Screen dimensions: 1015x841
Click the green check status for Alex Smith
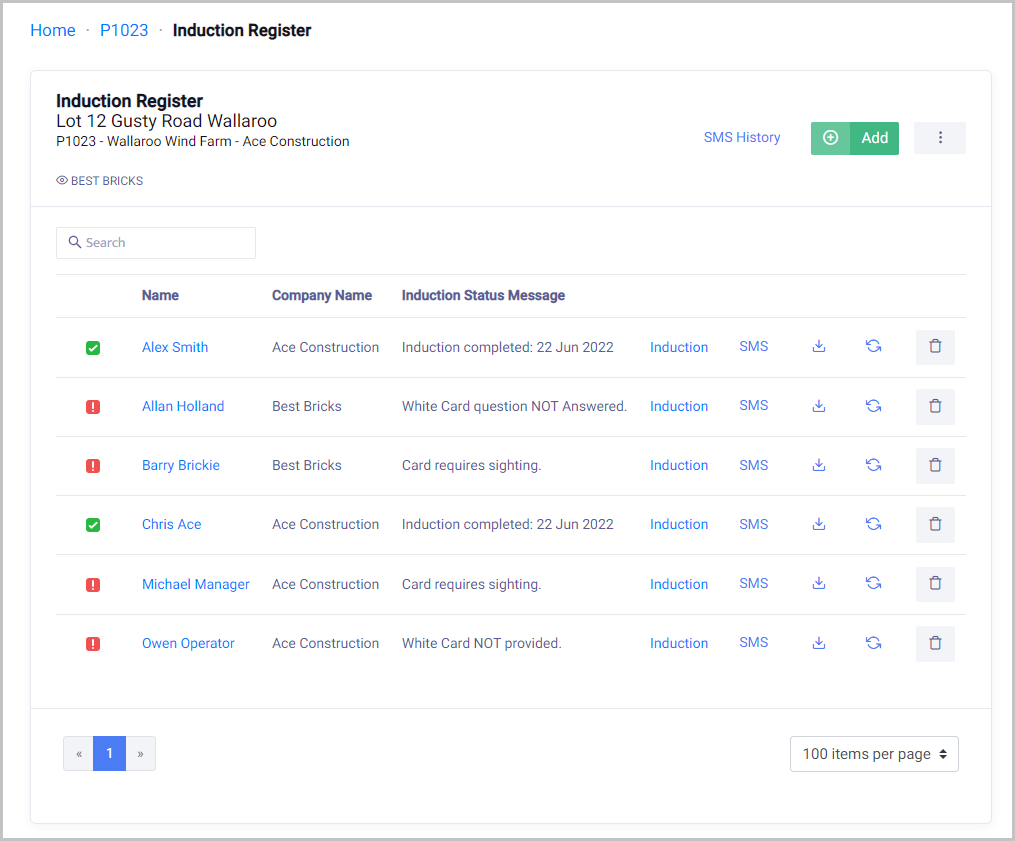pos(93,348)
